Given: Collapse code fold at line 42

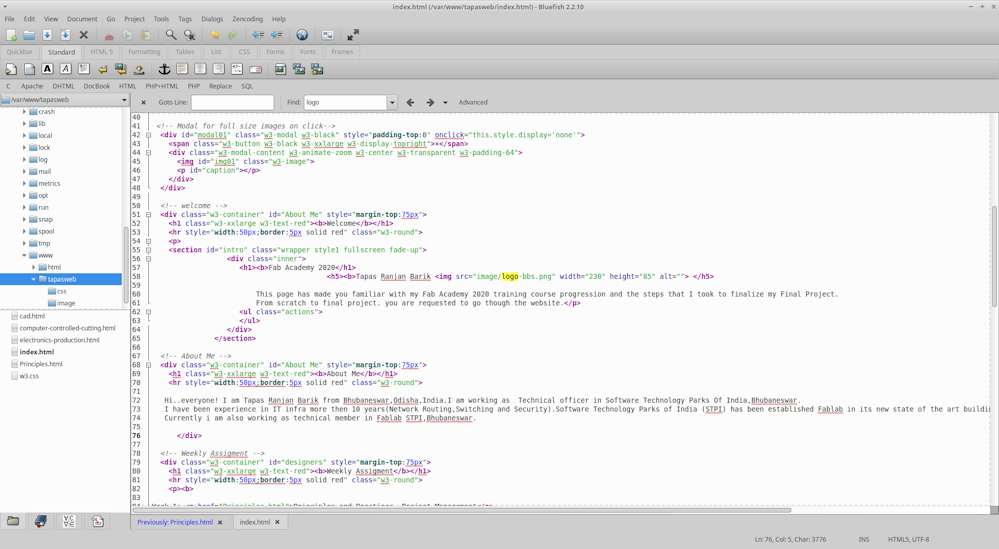Looking at the screenshot, I should 148,135.
